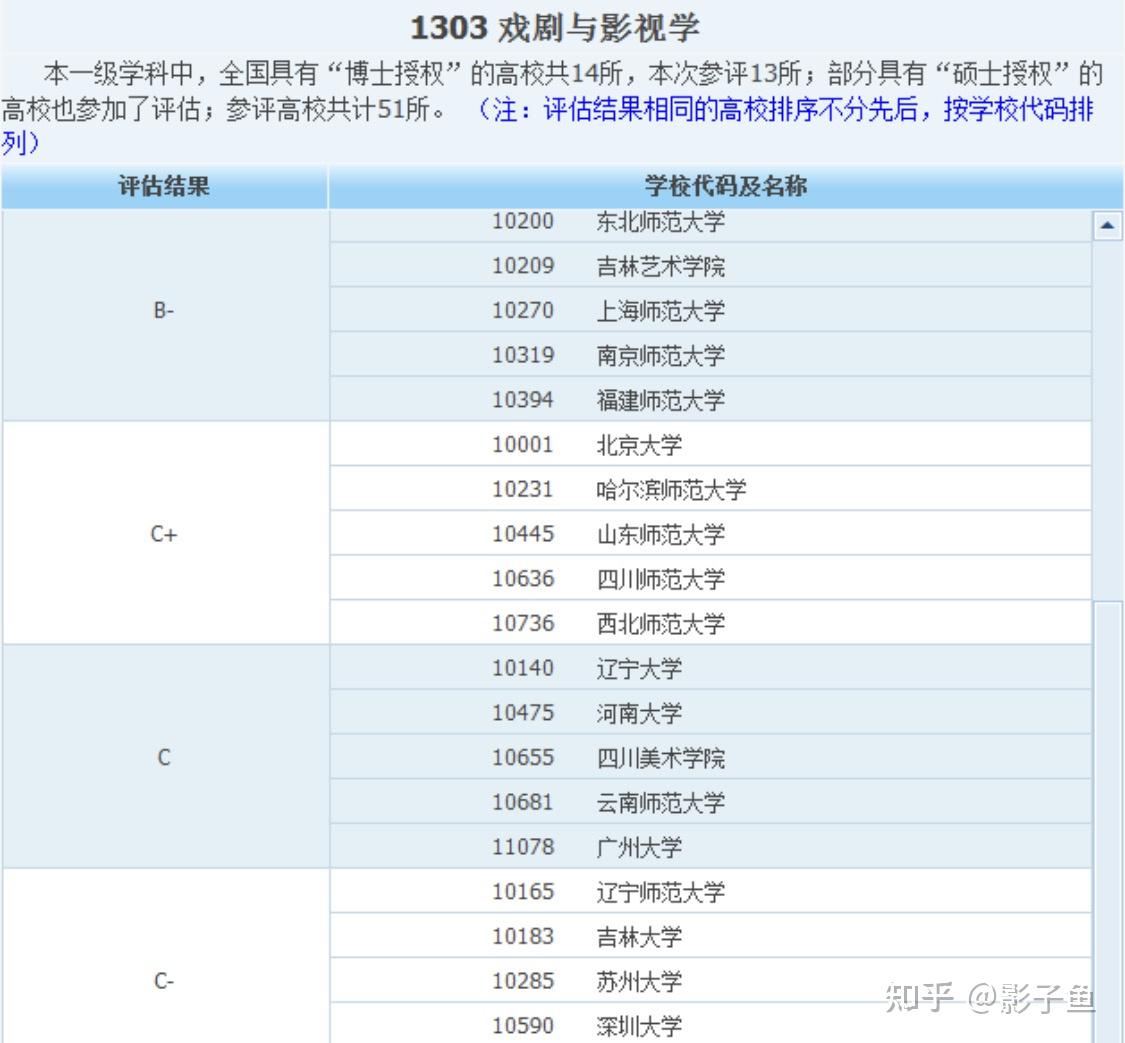Click row 10445 山东师范大学

click(710, 533)
